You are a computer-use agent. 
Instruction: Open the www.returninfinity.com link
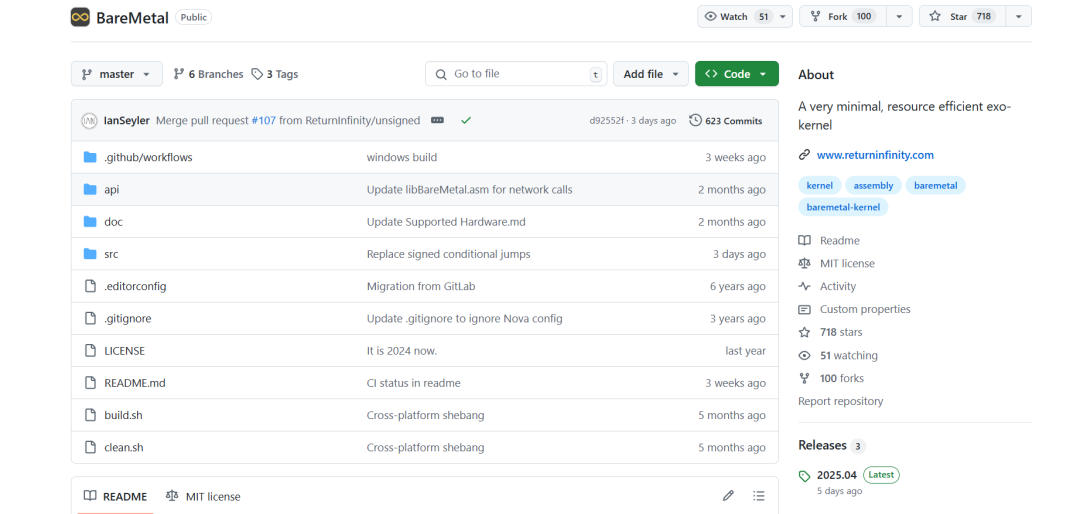pyautogui.click(x=874, y=155)
